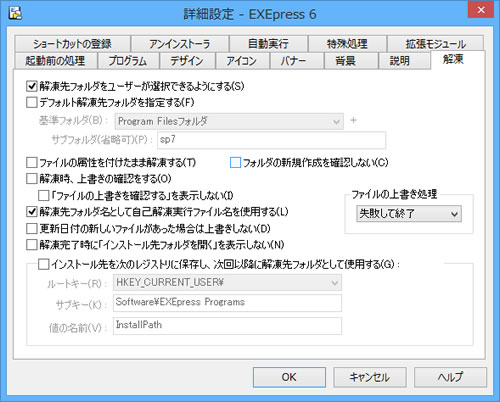This screenshot has height=402, width=500.
Task: Switch to the ショートカットの登録 tab
Action: pos(72,44)
